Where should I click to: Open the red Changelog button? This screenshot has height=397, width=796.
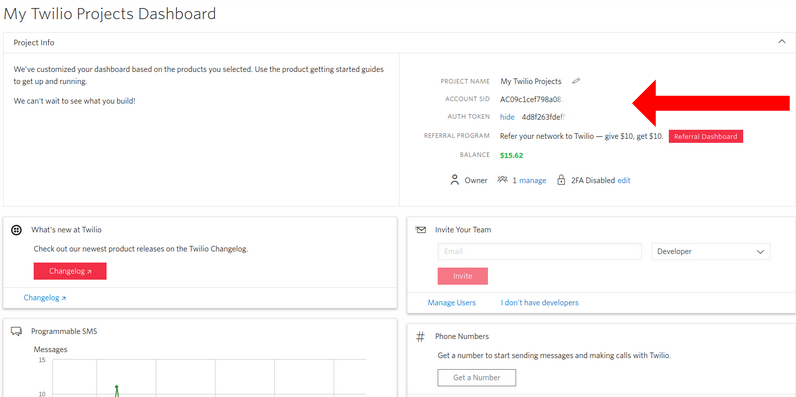[70, 271]
